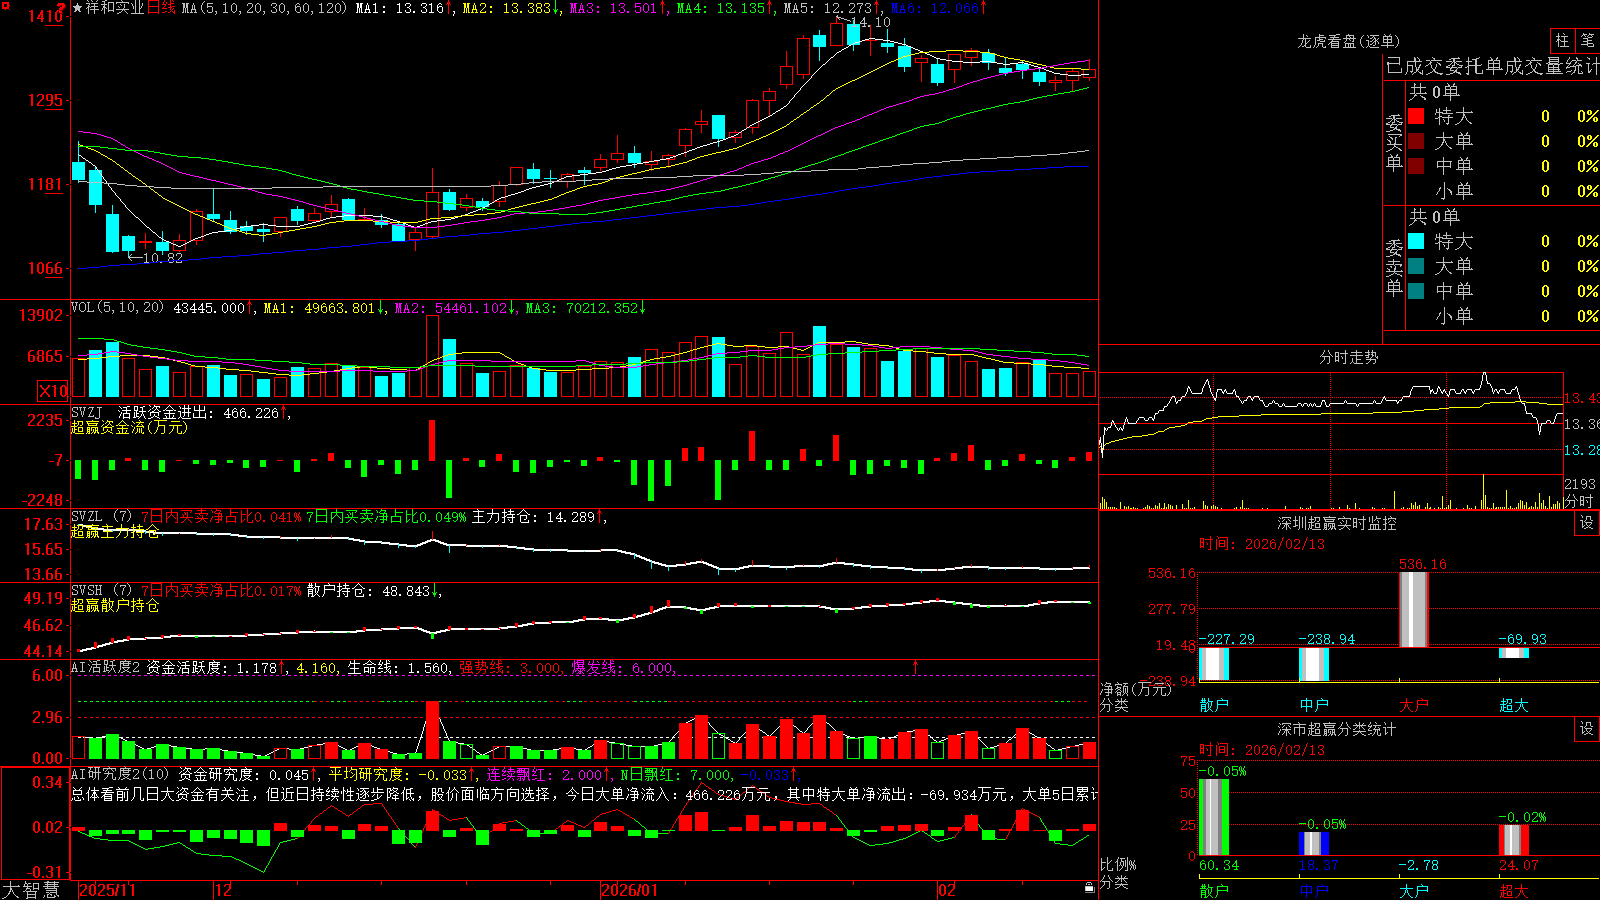Select the 日线 period label
The image size is (1600, 900).
point(161,8)
